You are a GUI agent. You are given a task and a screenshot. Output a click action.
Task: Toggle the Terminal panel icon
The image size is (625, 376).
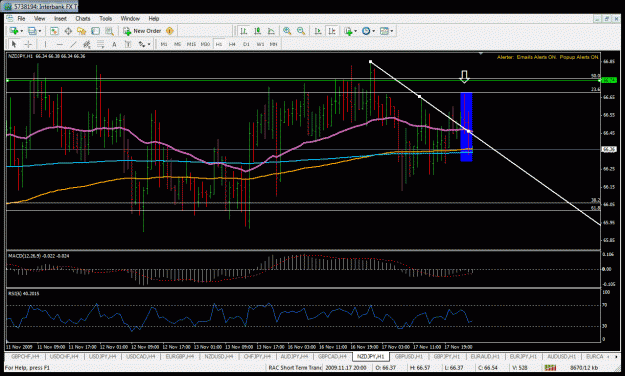[x=95, y=31]
